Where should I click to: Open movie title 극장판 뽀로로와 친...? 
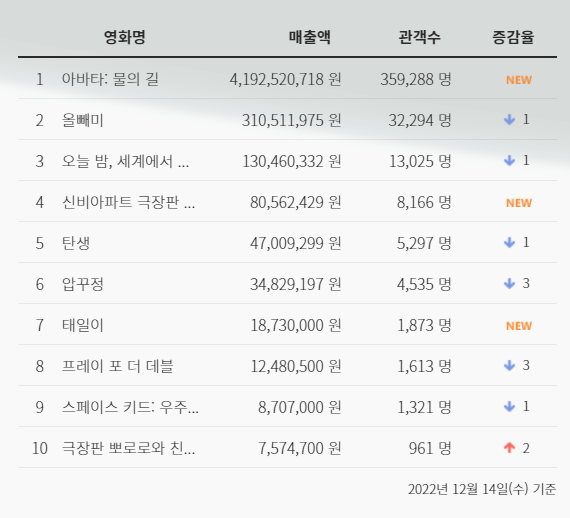tap(128, 448)
